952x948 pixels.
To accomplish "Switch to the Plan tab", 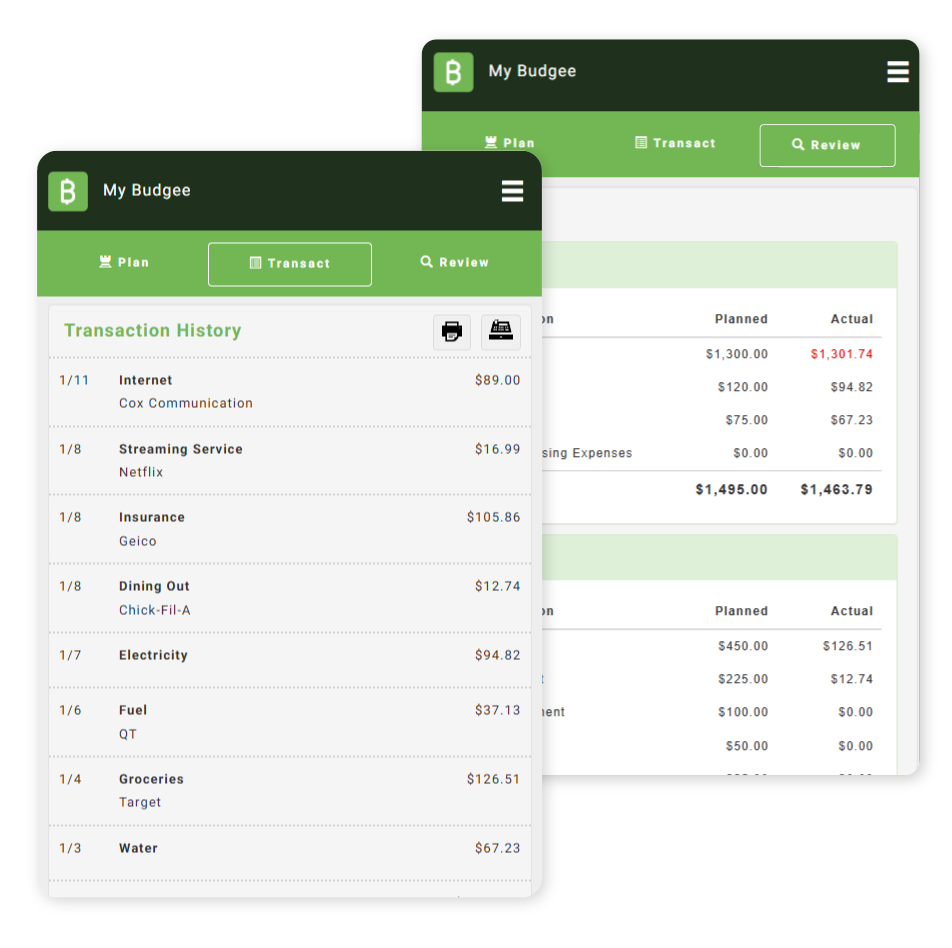I will [x=123, y=262].
